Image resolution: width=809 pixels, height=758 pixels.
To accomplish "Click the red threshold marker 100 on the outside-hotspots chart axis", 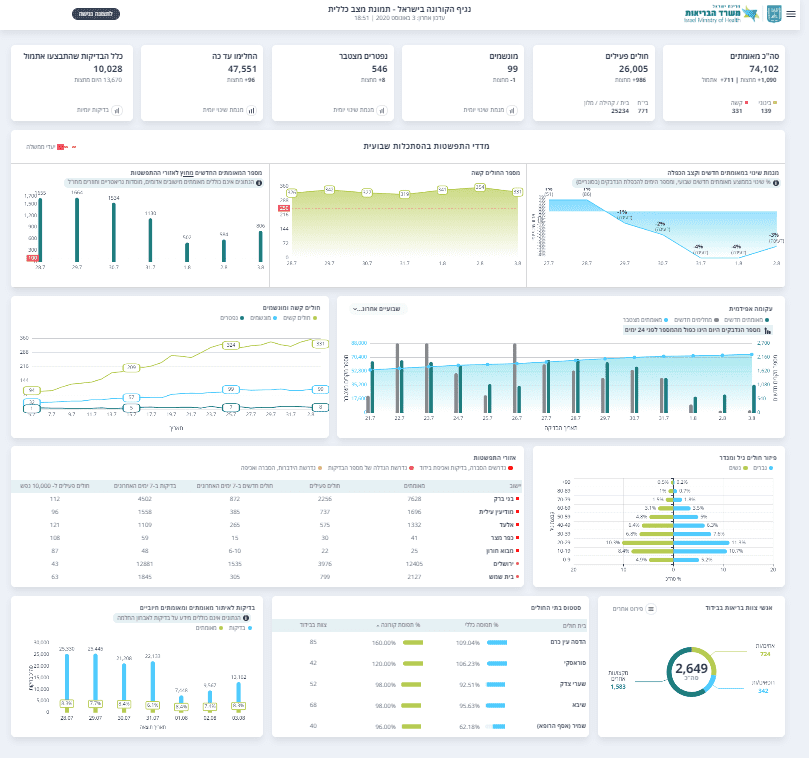I will pyautogui.click(x=33, y=257).
